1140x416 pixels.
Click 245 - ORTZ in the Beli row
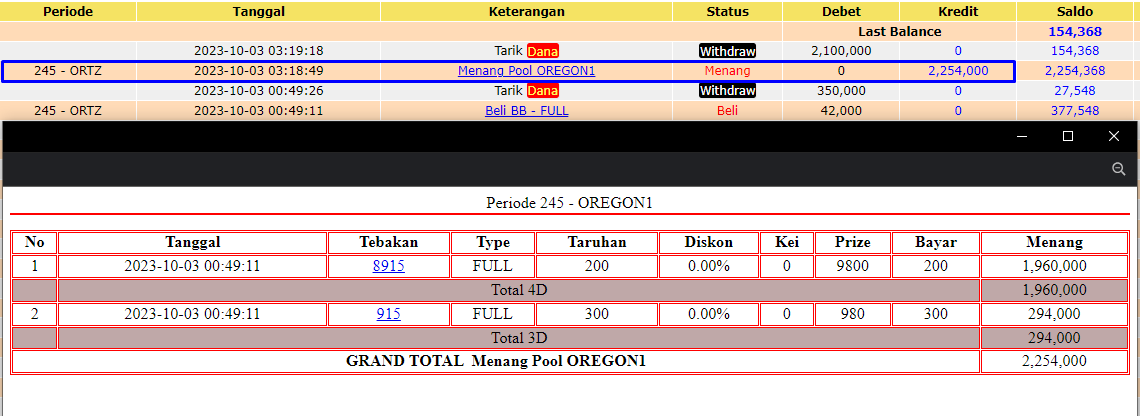(x=68, y=111)
